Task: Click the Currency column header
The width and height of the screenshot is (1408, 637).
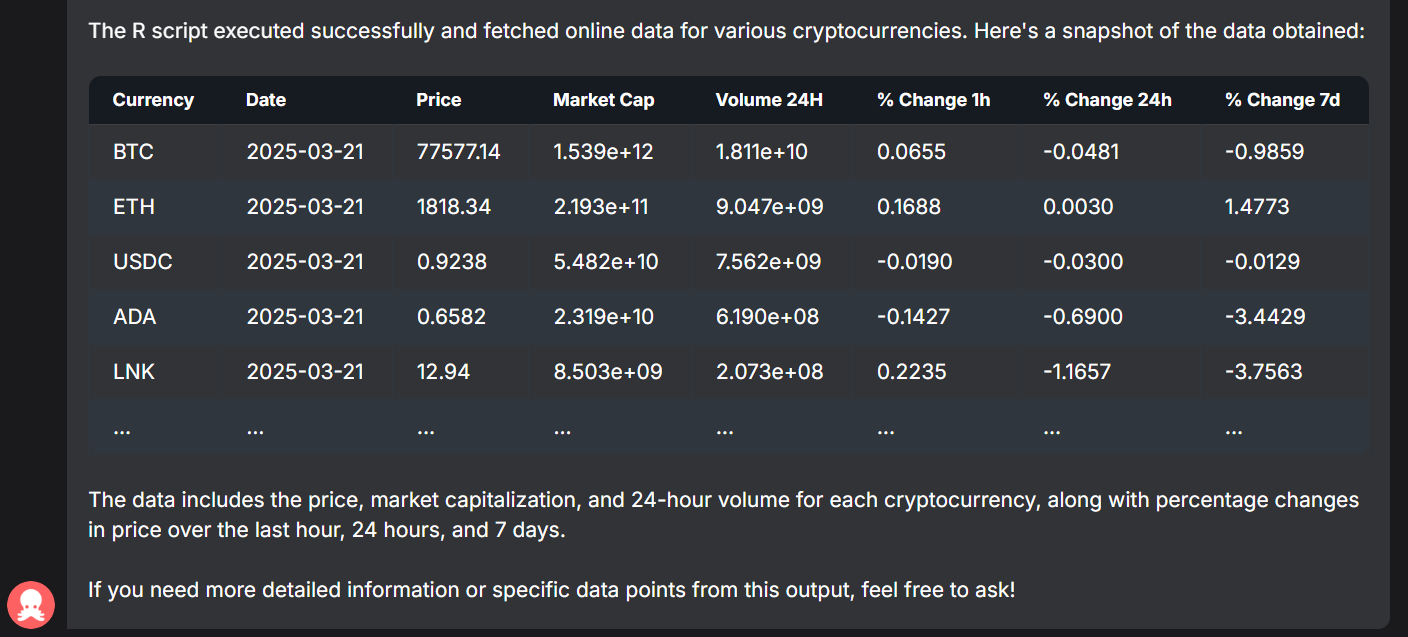Action: click(x=153, y=100)
